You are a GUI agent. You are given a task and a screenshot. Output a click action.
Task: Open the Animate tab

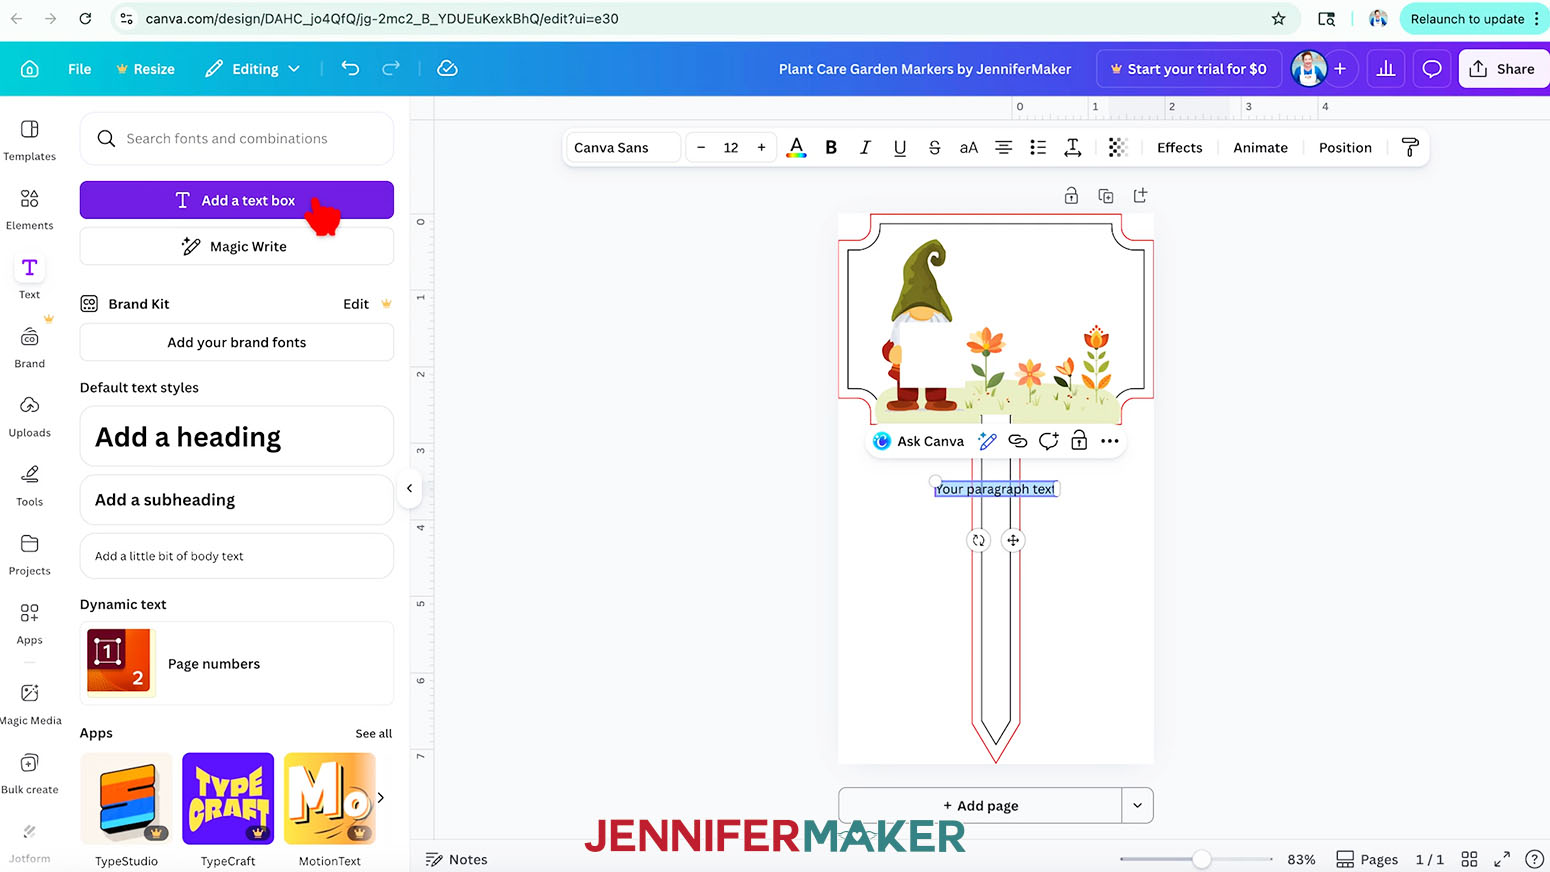pyautogui.click(x=1260, y=148)
